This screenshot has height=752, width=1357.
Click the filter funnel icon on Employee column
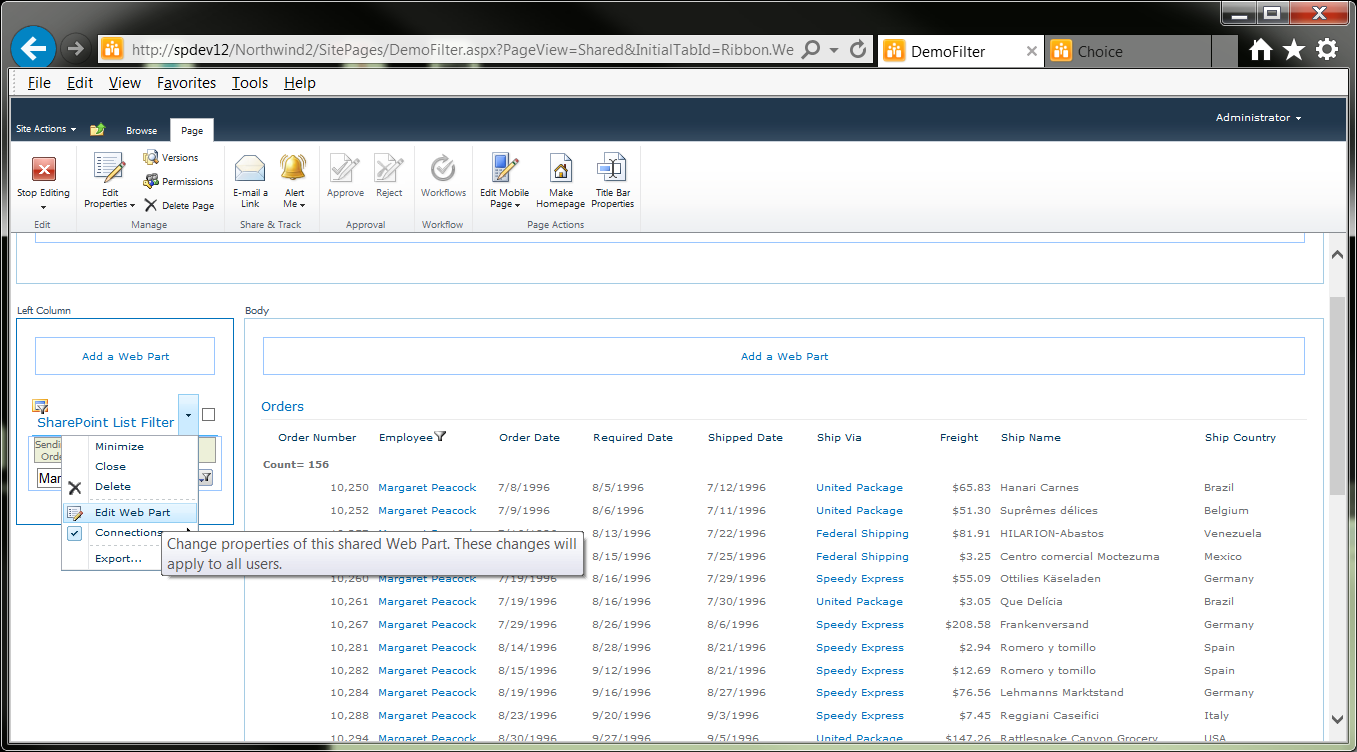440,437
